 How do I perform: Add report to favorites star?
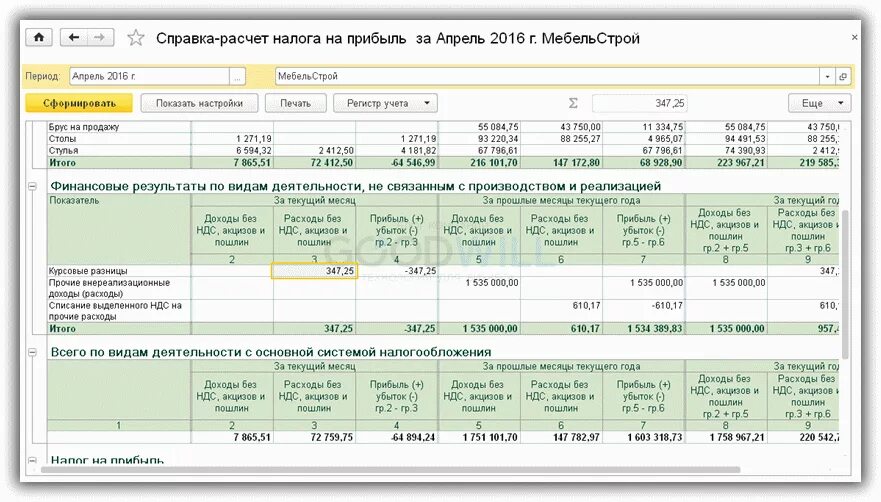tap(136, 38)
